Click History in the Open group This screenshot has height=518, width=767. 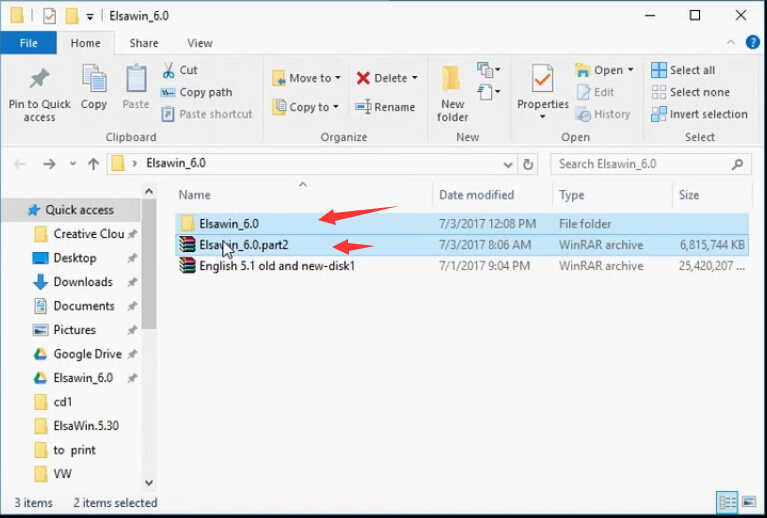coord(603,114)
